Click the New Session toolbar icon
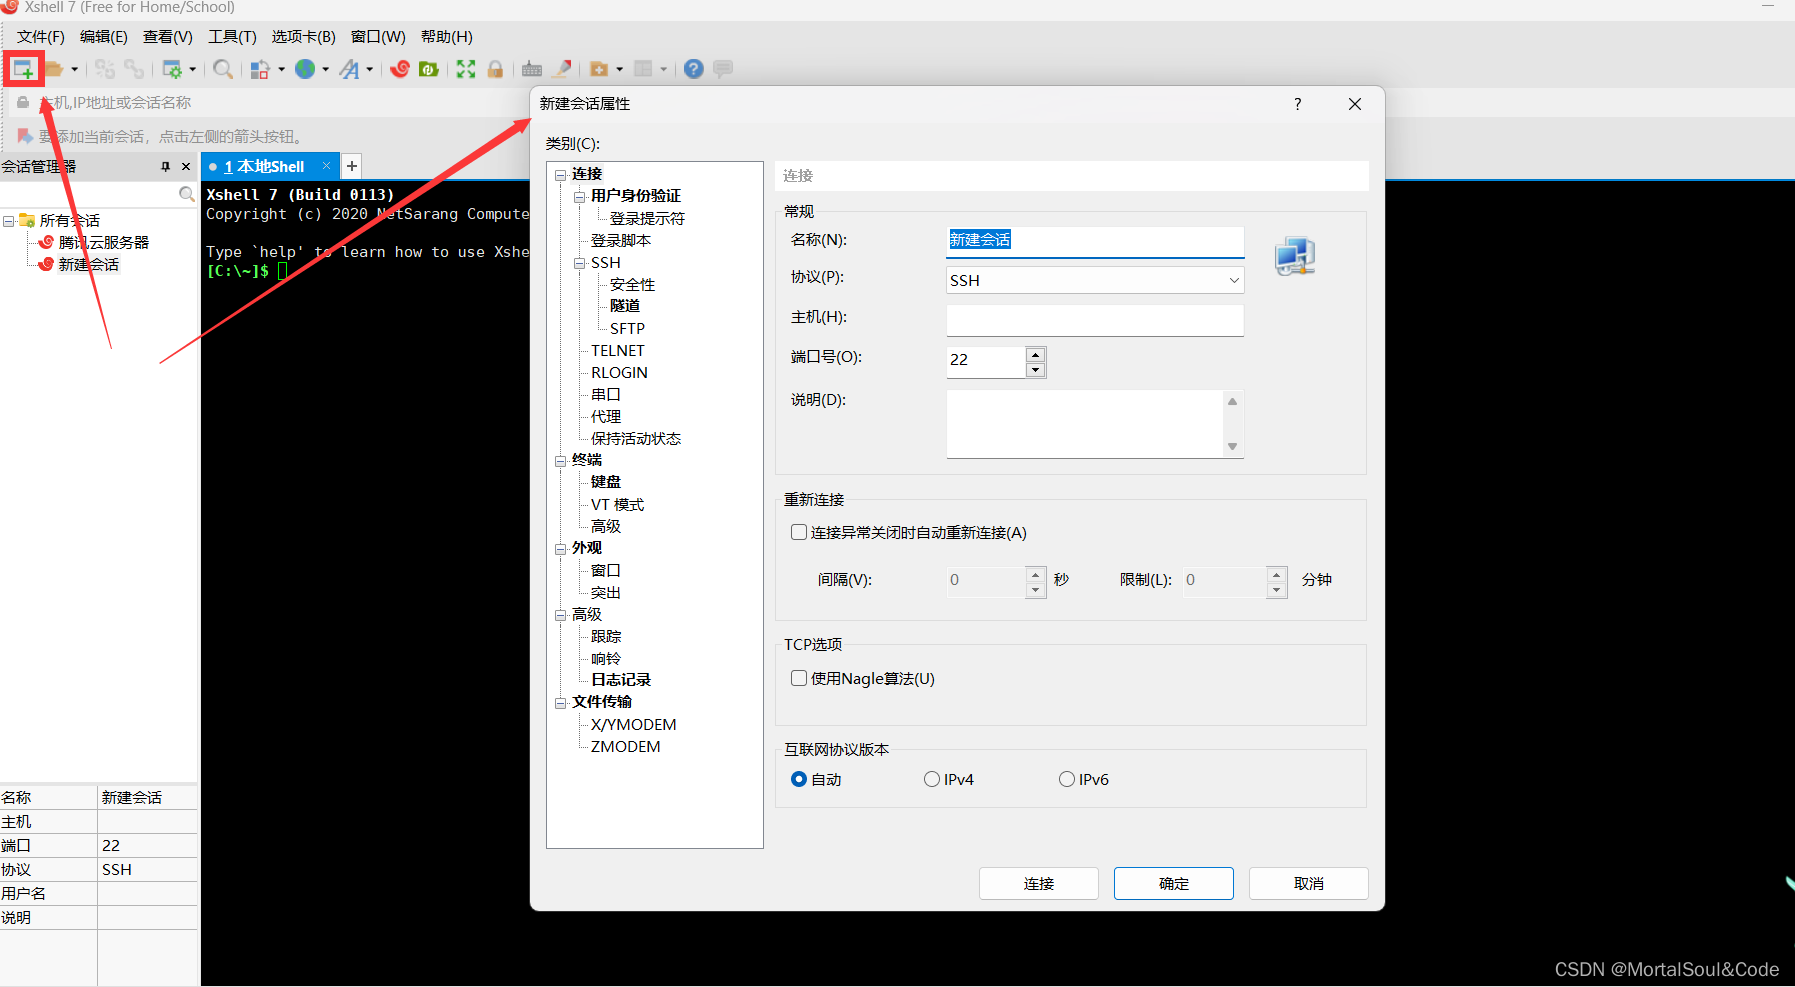Screen dimensions: 1795x987 [22, 69]
